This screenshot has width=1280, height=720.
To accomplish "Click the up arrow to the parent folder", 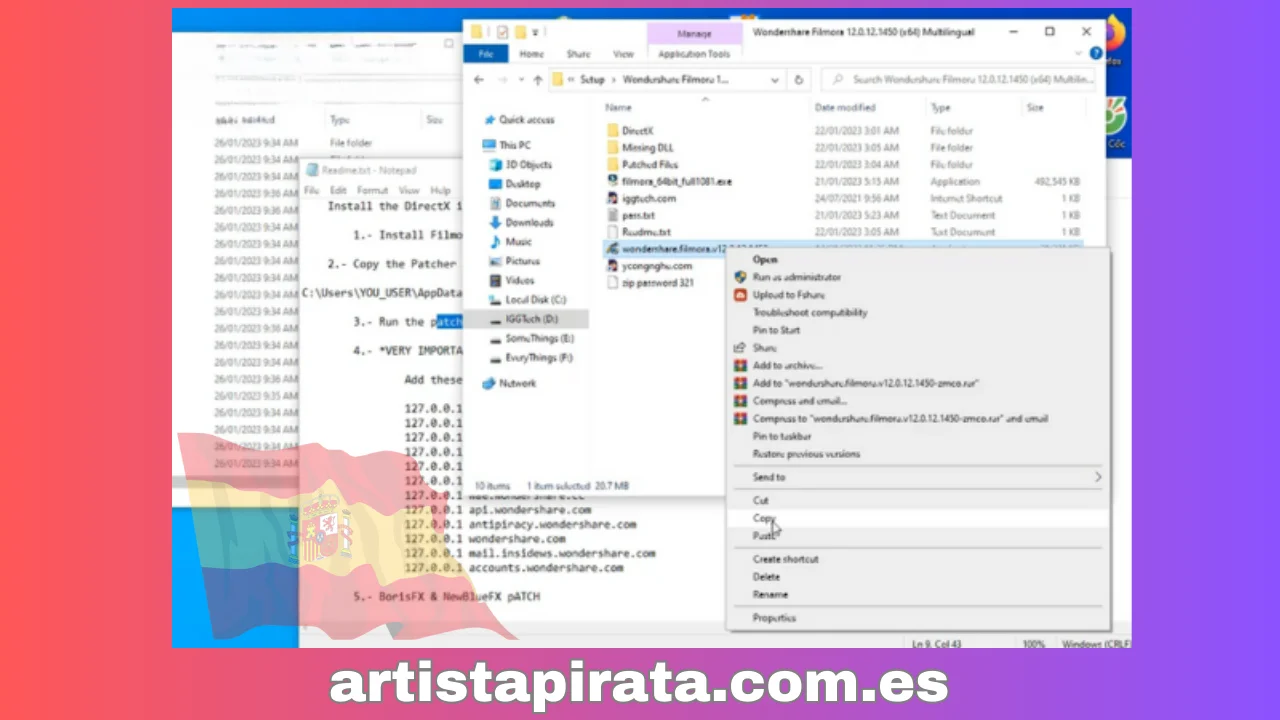I will (x=537, y=80).
